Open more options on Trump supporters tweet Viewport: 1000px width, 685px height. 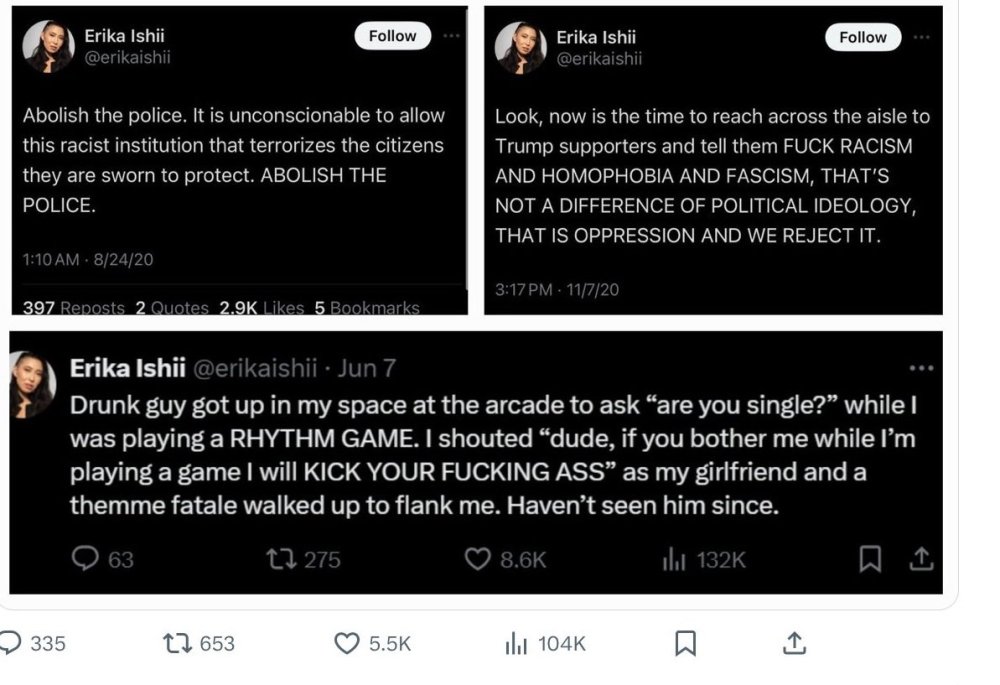coord(921,36)
